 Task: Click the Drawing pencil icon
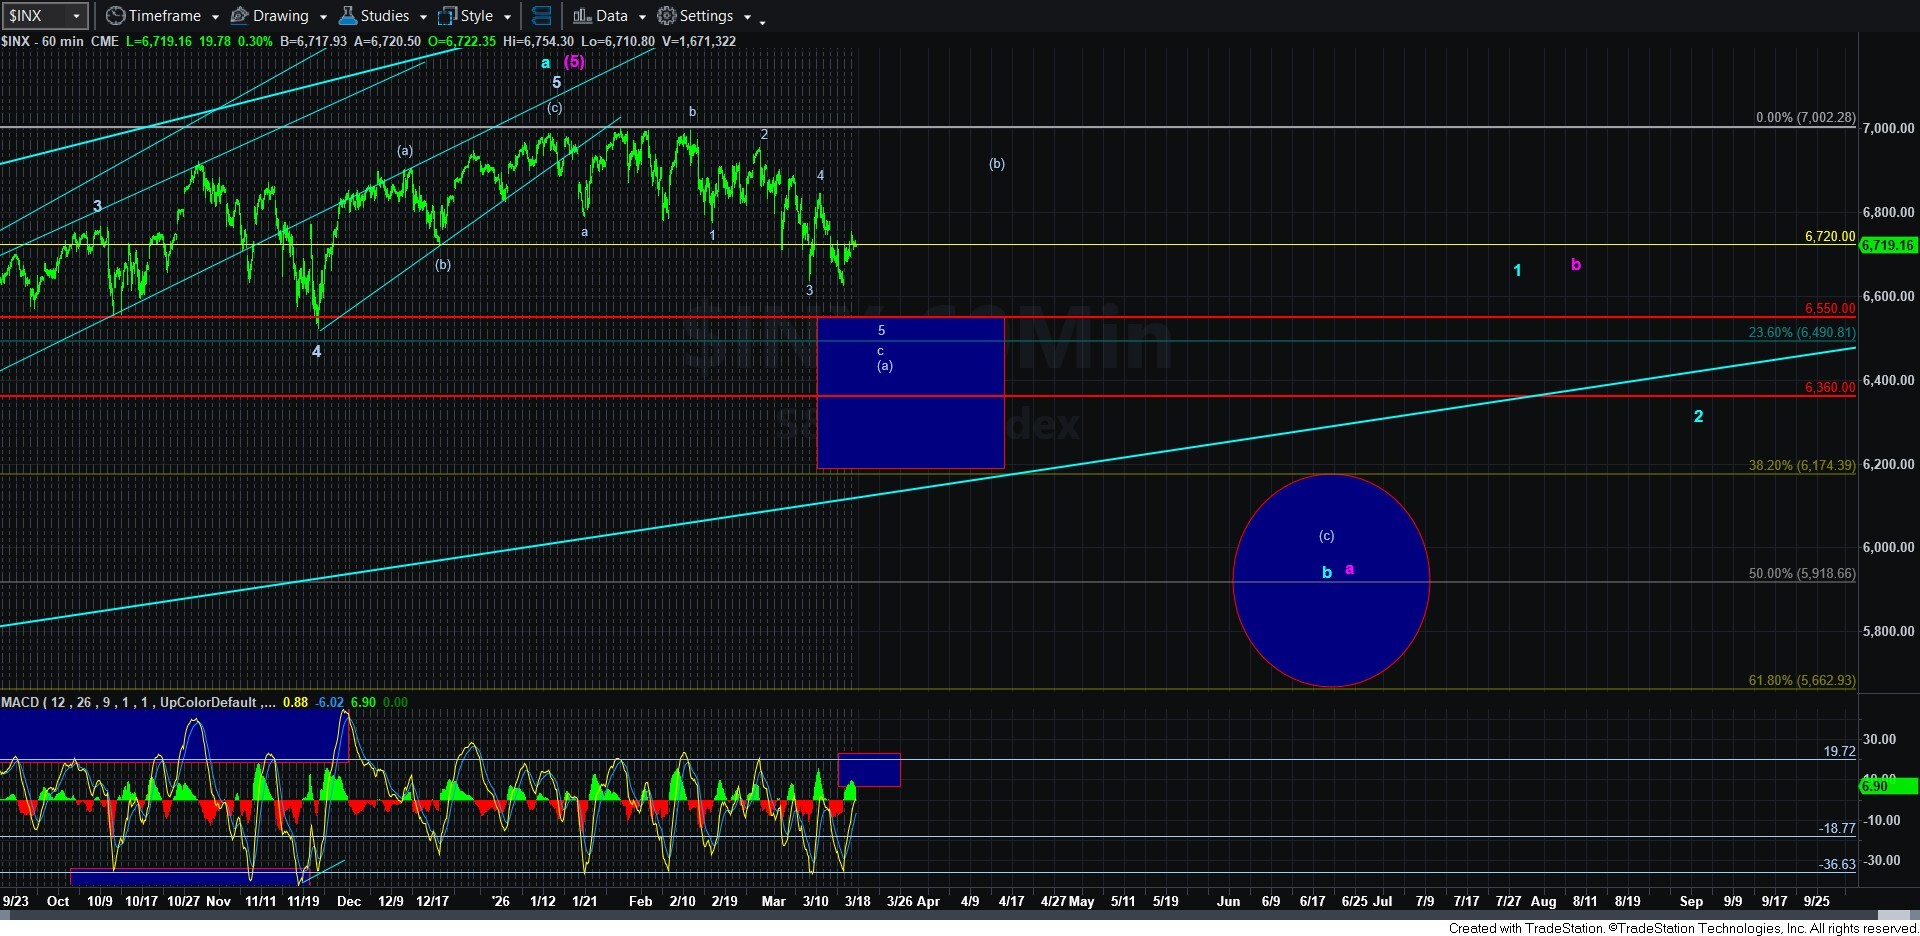point(240,16)
